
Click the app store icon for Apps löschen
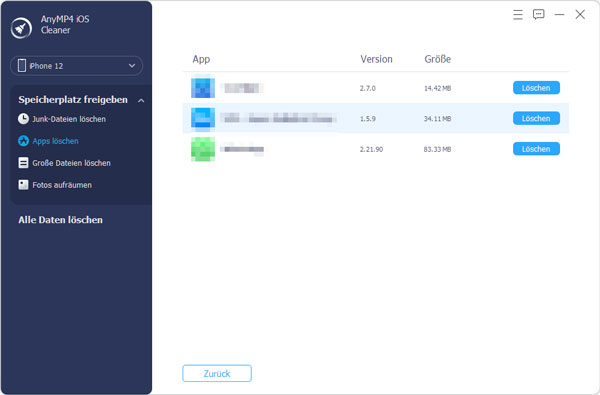click(x=23, y=141)
